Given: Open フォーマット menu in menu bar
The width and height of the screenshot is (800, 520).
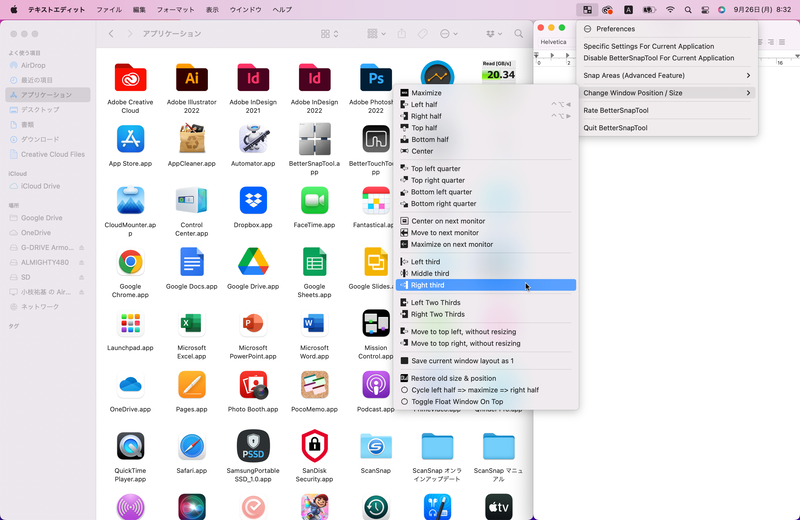Looking at the screenshot, I should (x=176, y=9).
